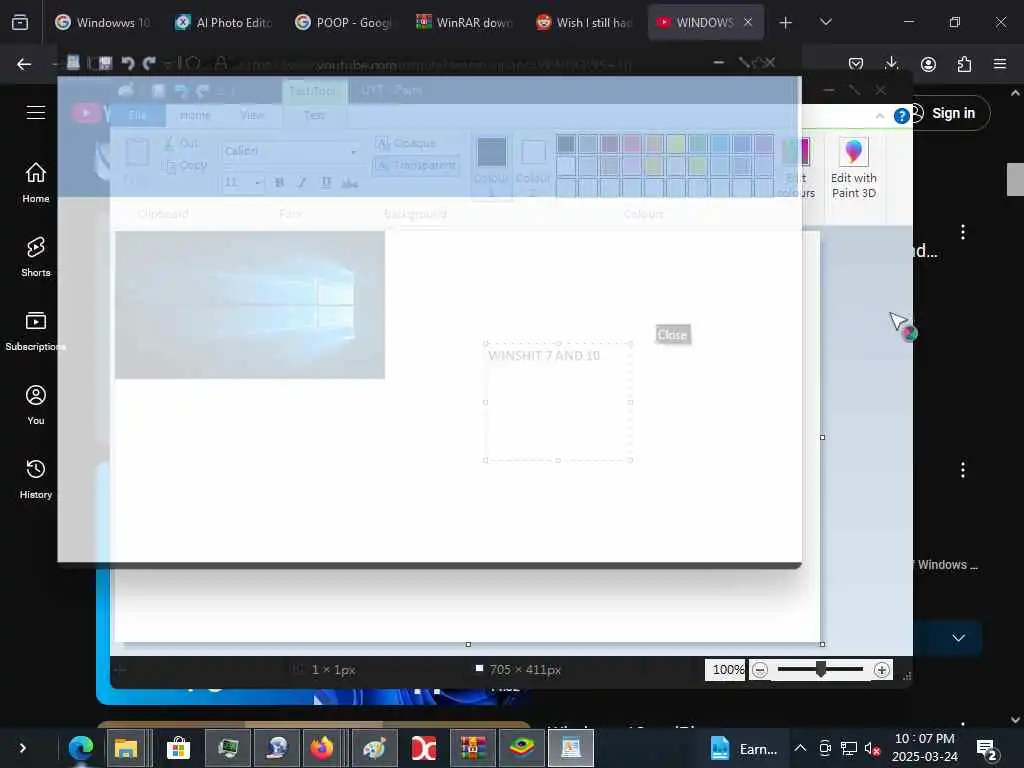Open Firefox from the taskbar
This screenshot has width=1024, height=768.
(322, 748)
